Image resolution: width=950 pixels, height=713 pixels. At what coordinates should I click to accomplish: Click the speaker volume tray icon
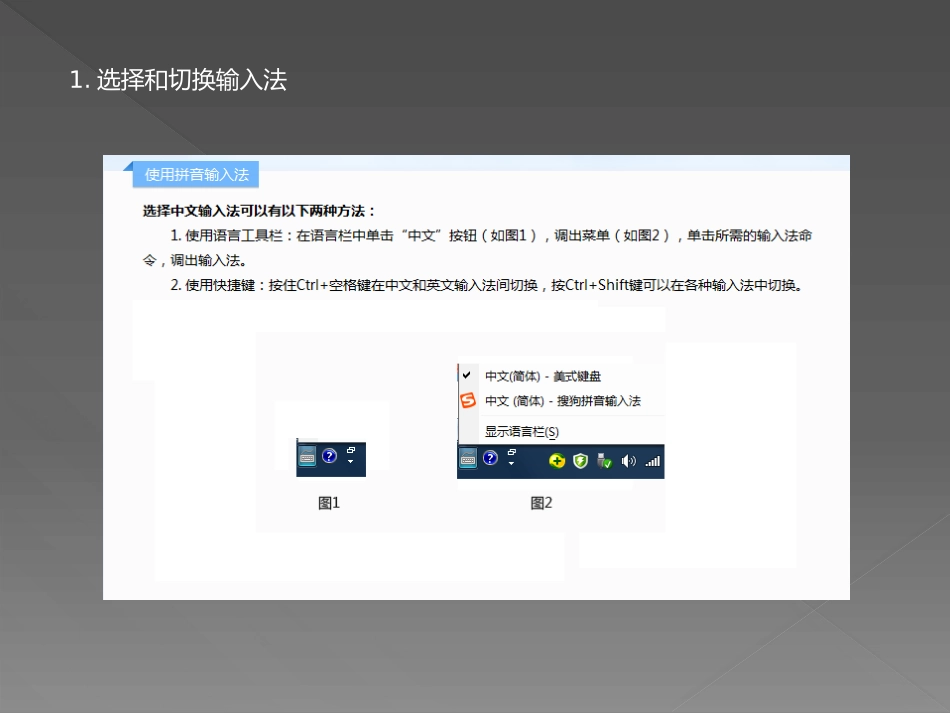pos(628,462)
